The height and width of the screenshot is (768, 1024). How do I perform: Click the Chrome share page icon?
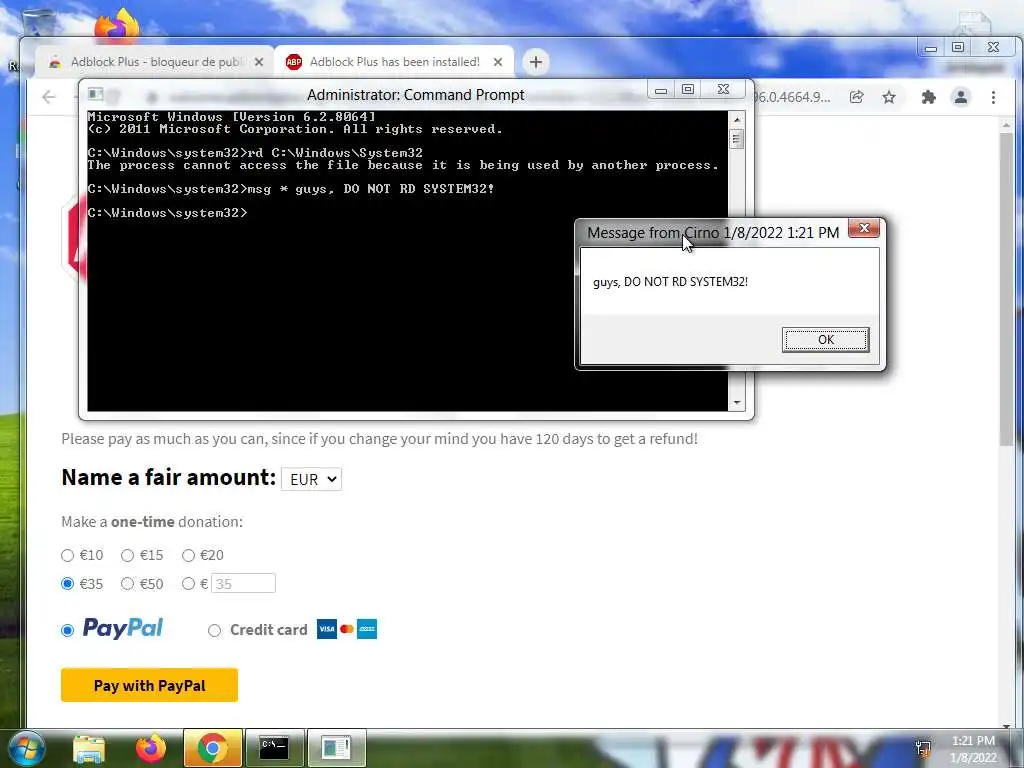click(x=856, y=97)
